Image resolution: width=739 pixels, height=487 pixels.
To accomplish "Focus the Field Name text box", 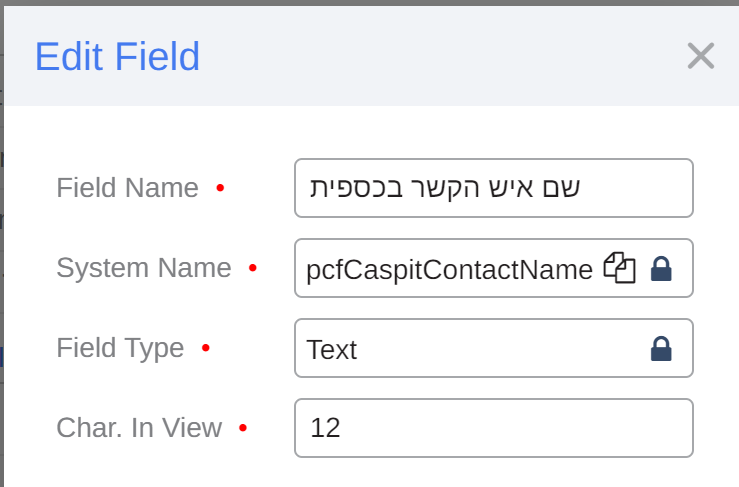I will (x=493, y=188).
